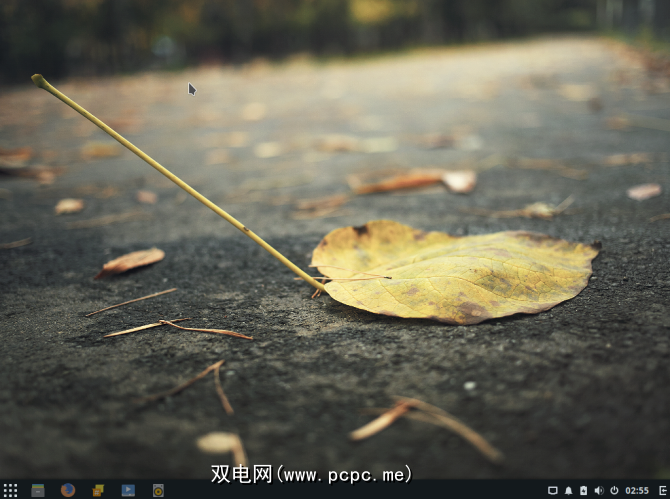The width and height of the screenshot is (670, 499).
Task: Open the notifications bell icon
Action: tap(568, 490)
